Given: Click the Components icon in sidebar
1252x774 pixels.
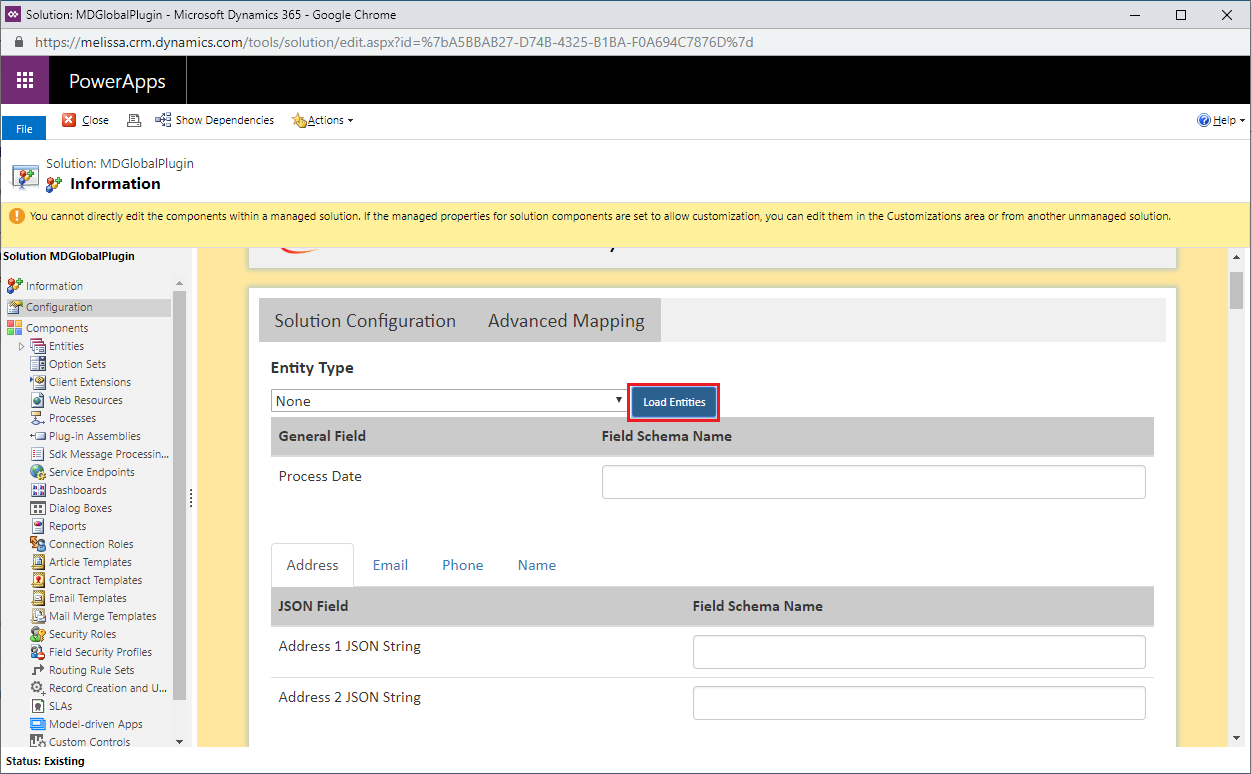Looking at the screenshot, I should [14, 328].
